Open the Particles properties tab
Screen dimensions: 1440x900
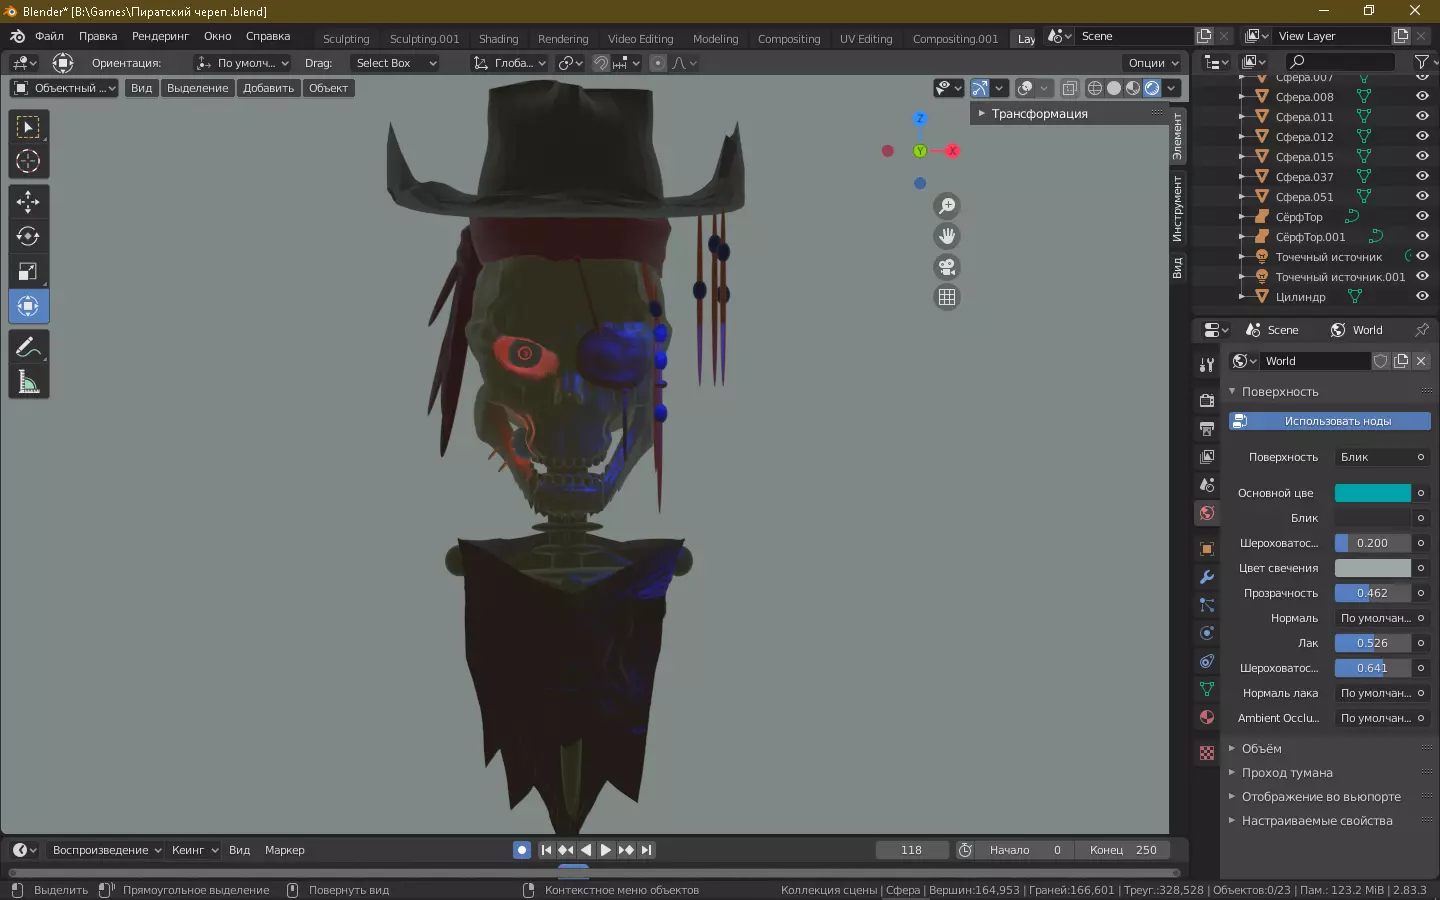pos(1207,605)
